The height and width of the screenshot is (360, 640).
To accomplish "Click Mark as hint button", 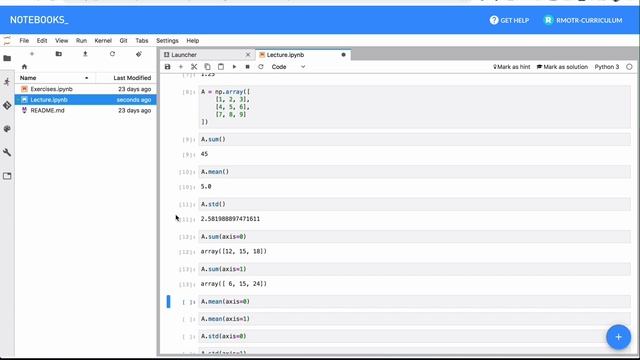I will click(511, 67).
